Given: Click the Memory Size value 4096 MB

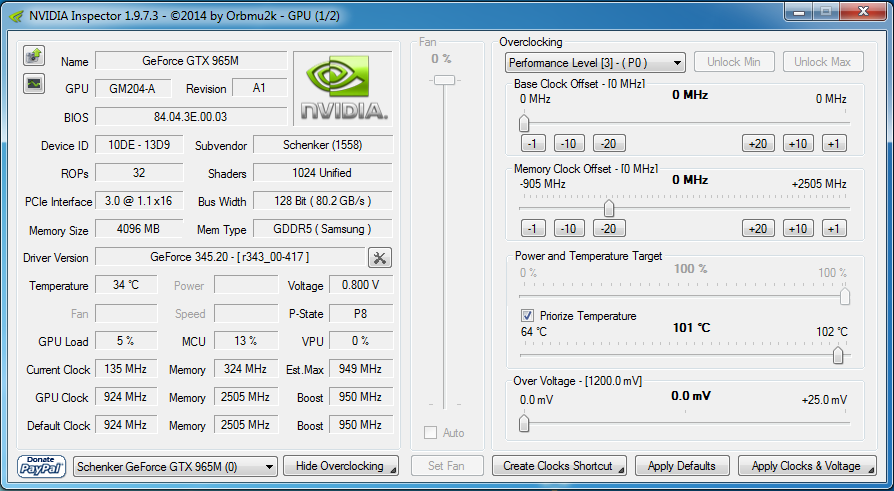Looking at the screenshot, I should point(139,229).
